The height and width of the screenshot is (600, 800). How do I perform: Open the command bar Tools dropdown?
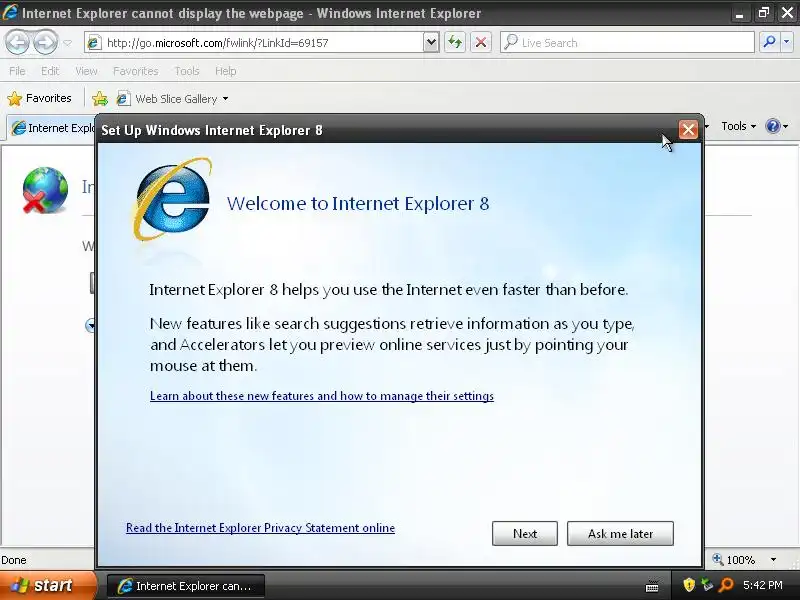[x=738, y=126]
